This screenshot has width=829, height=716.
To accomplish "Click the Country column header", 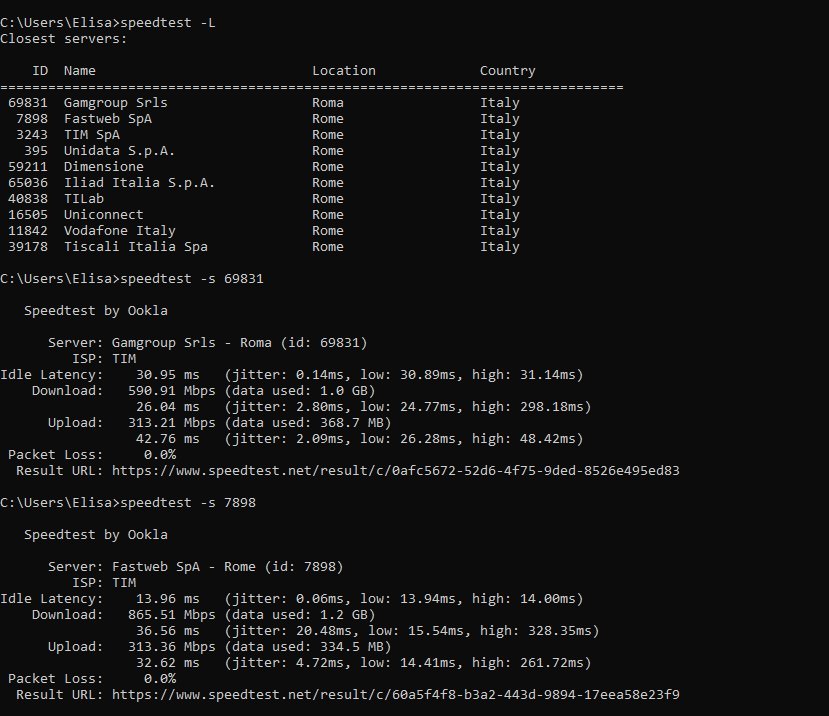I will 507,71.
